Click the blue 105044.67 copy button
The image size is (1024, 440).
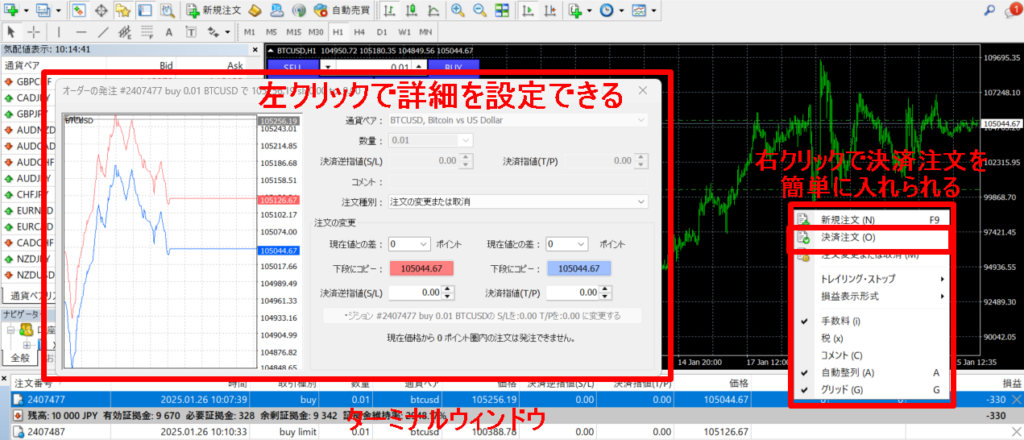(x=579, y=268)
